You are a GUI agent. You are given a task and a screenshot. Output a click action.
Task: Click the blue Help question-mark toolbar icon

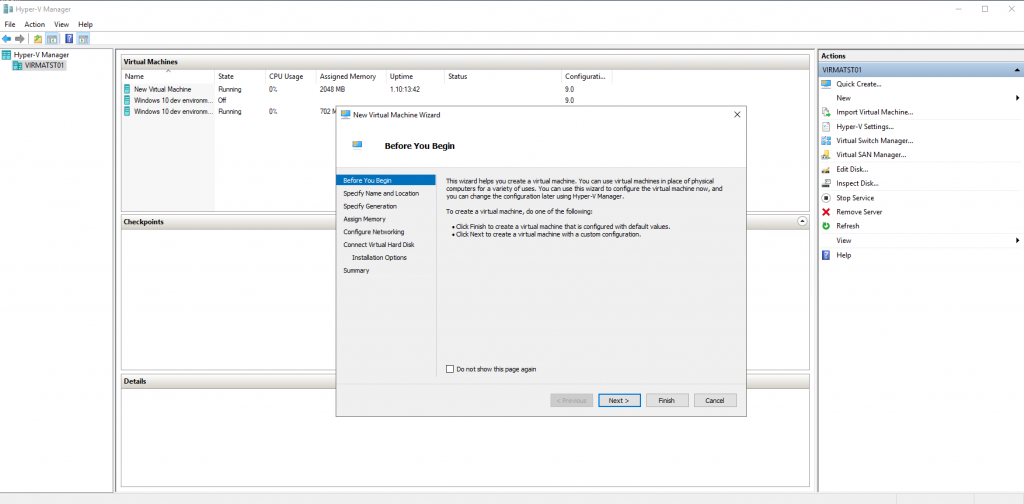pos(69,39)
